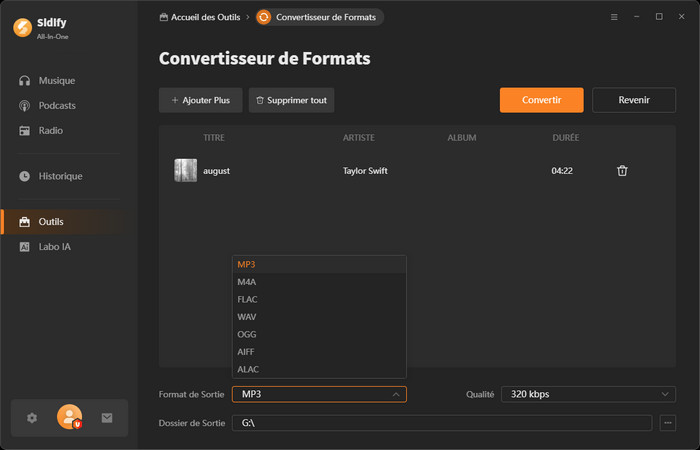Collapse the Format de Sortie dropdown
The image size is (700, 450).
tap(319, 394)
